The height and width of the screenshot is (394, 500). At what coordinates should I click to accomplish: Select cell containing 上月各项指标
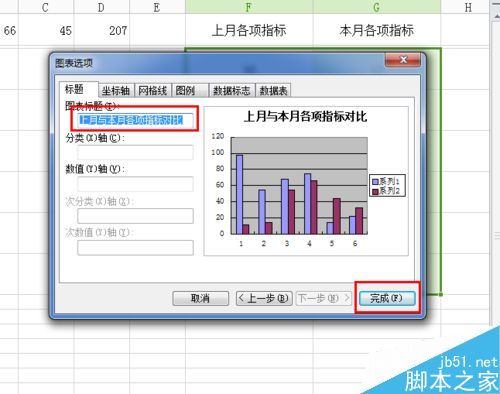(249, 30)
